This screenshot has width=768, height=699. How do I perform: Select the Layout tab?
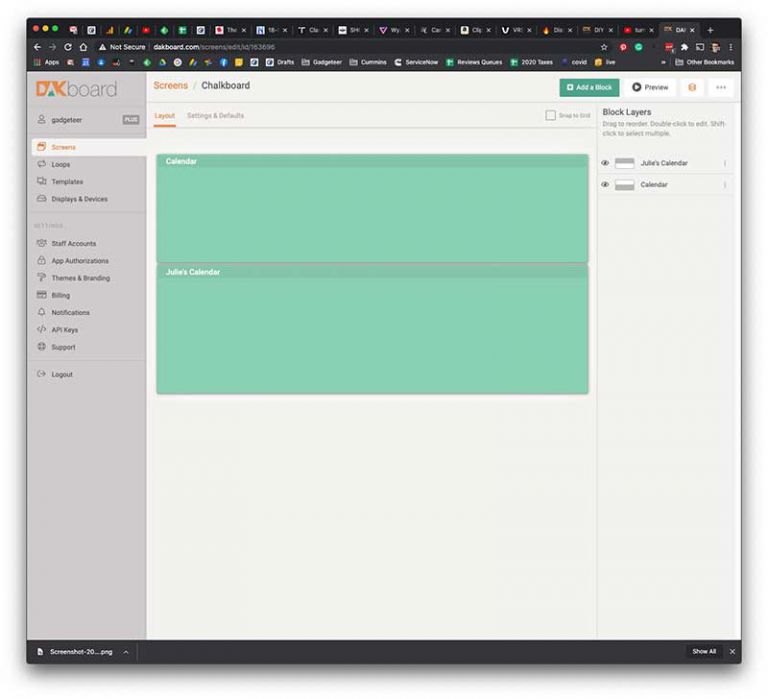pos(164,116)
